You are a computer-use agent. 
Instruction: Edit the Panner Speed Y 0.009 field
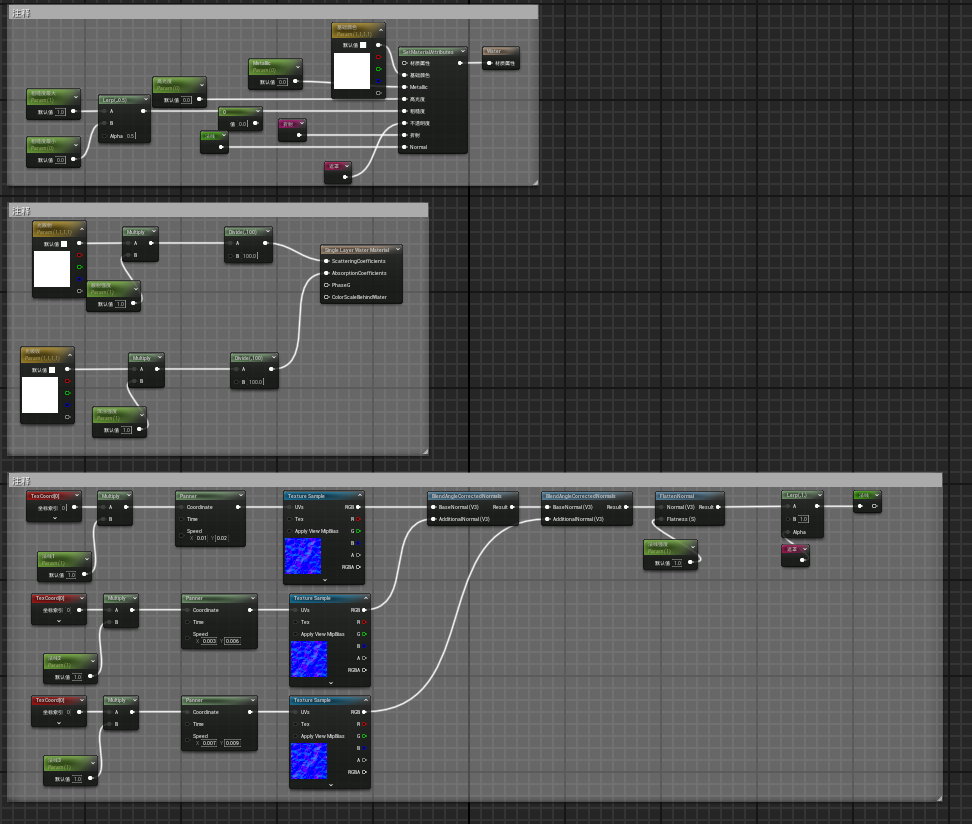(232, 743)
